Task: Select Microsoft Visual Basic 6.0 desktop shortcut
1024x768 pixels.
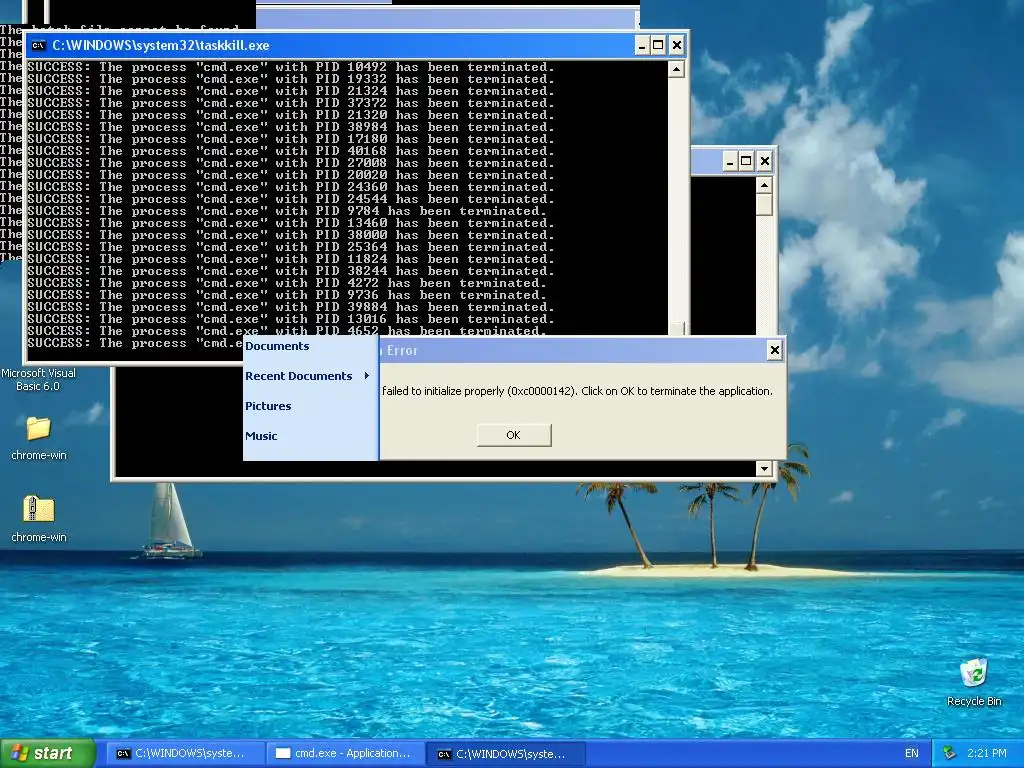Action: pyautogui.click(x=38, y=379)
